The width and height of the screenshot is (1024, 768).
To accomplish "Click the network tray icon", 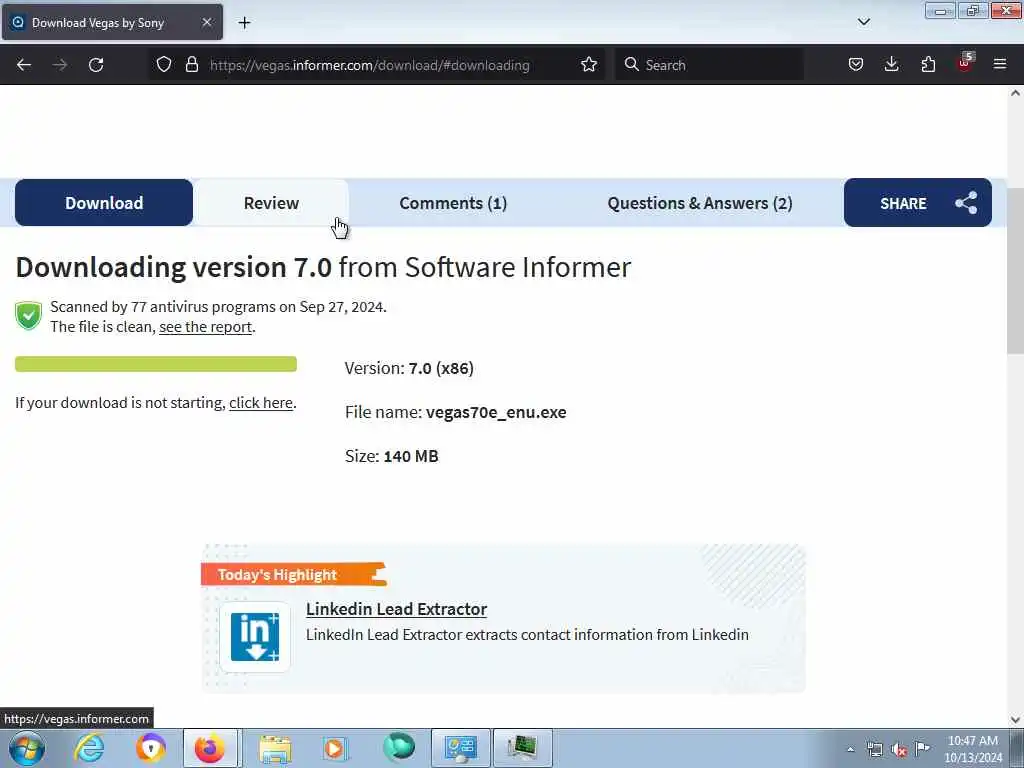I will tap(874, 750).
